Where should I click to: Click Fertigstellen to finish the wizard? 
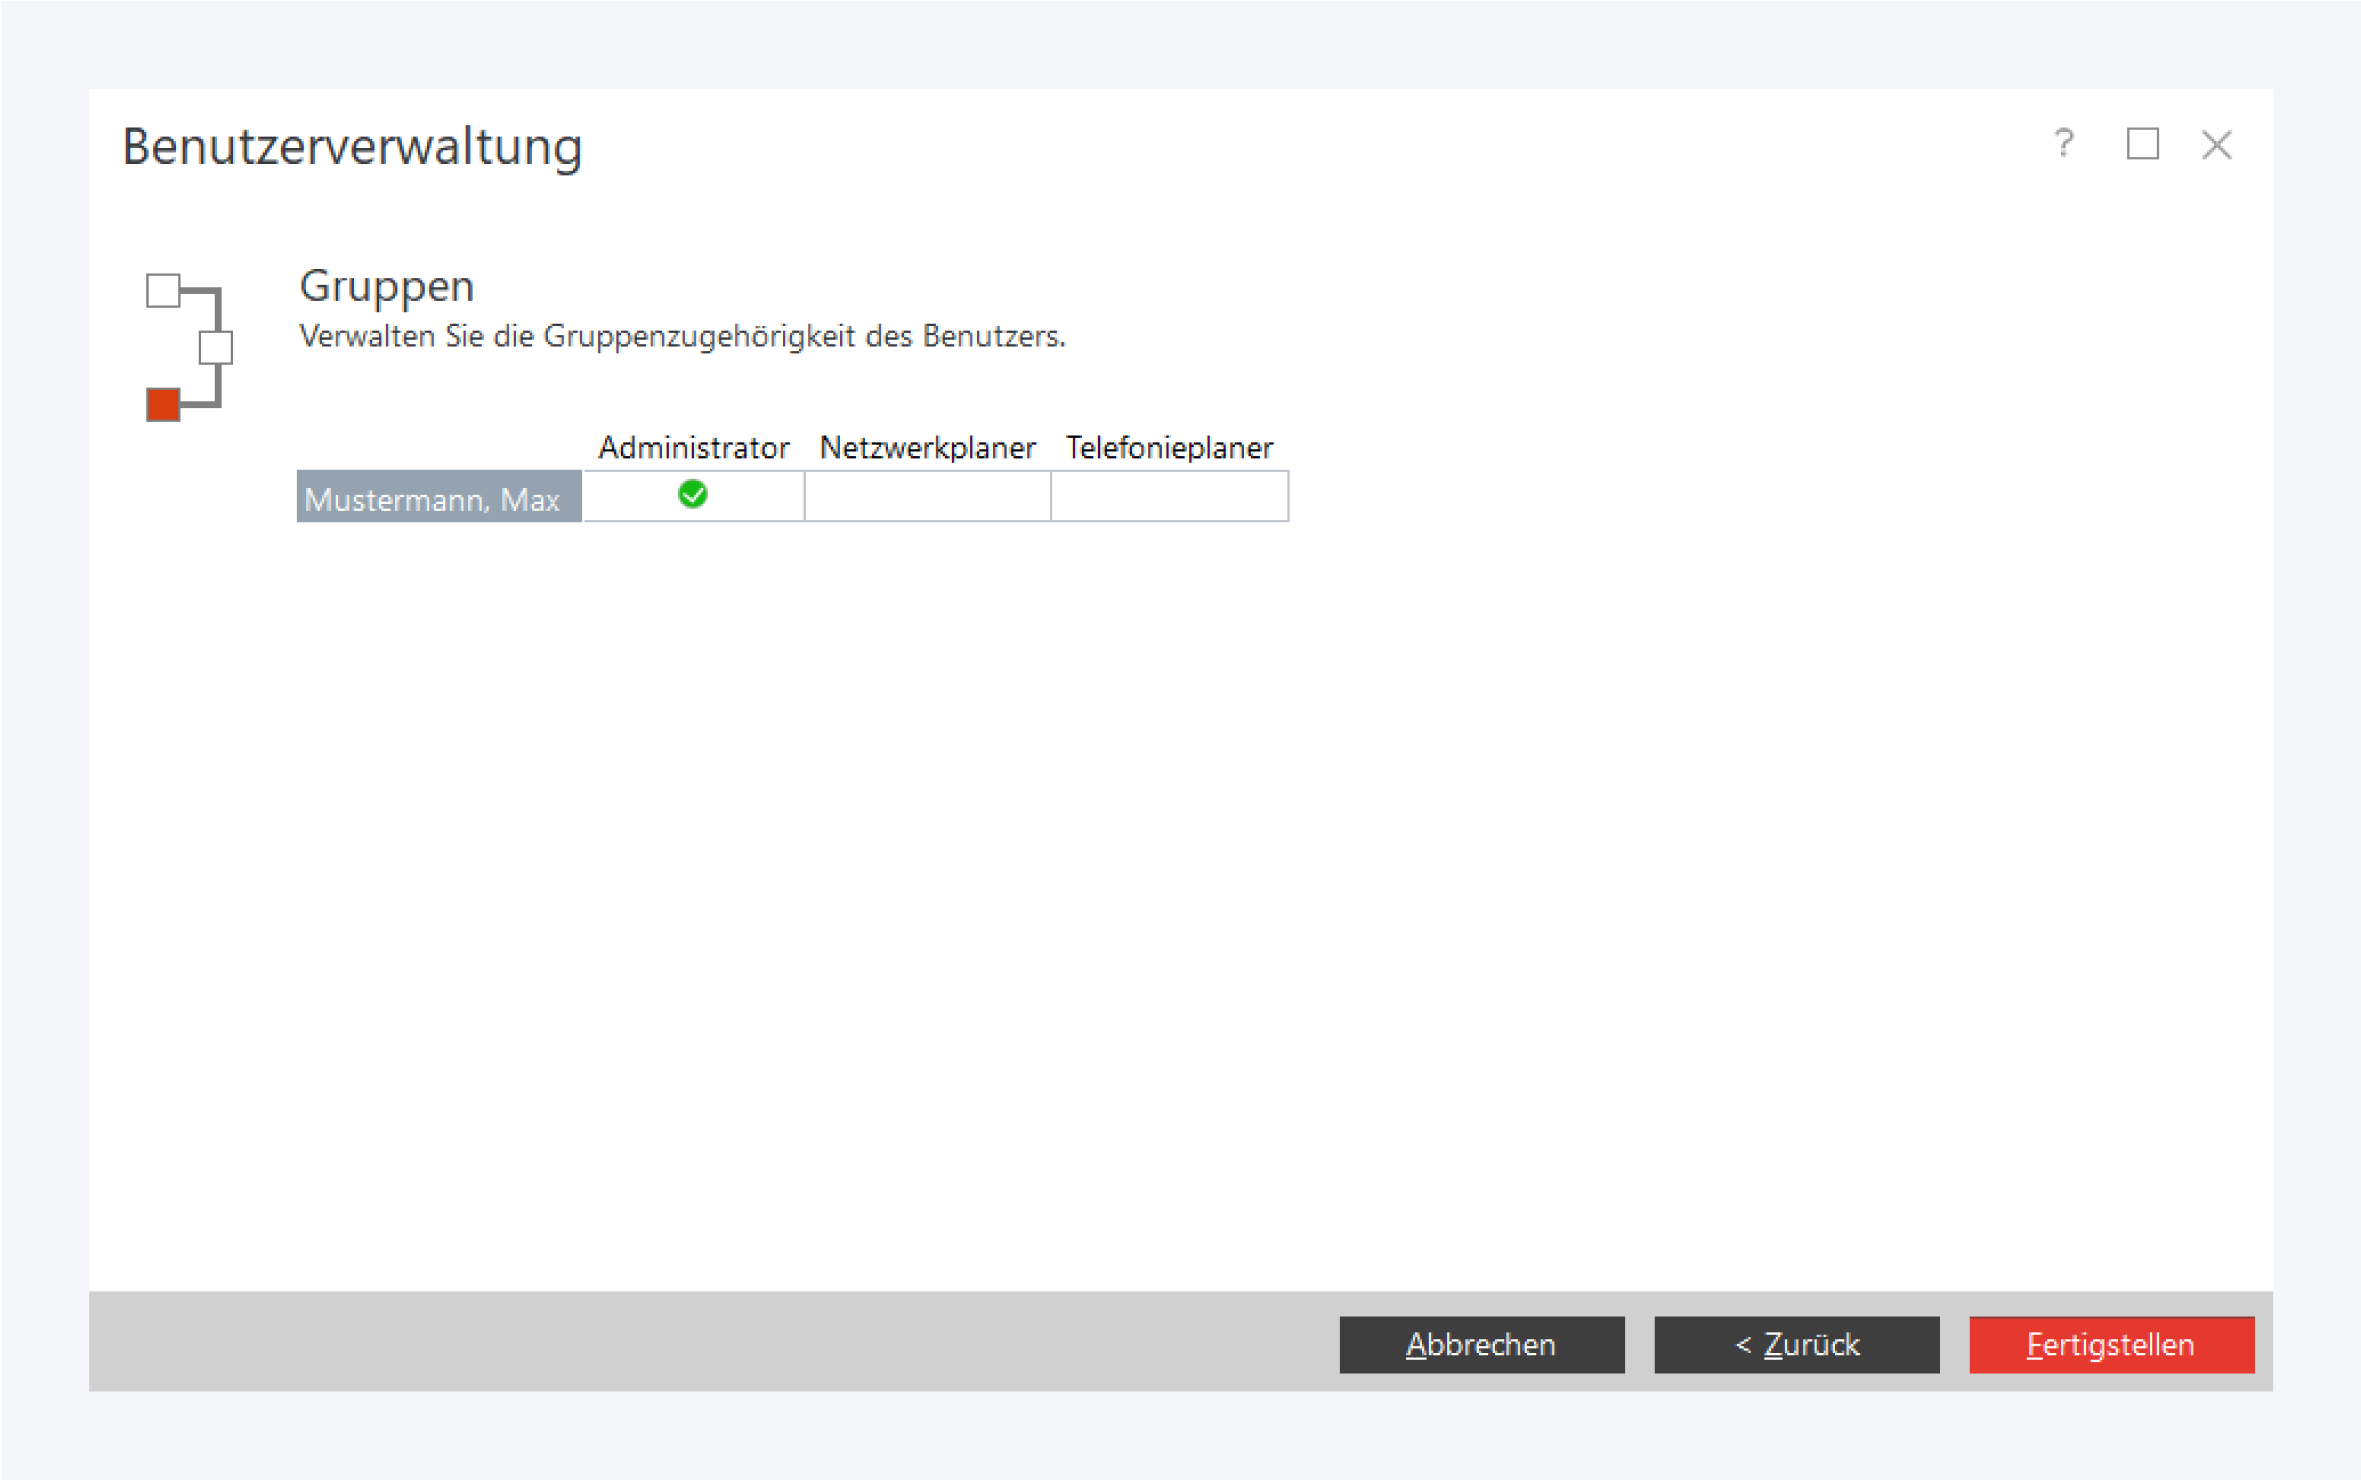pyautogui.click(x=2111, y=1344)
